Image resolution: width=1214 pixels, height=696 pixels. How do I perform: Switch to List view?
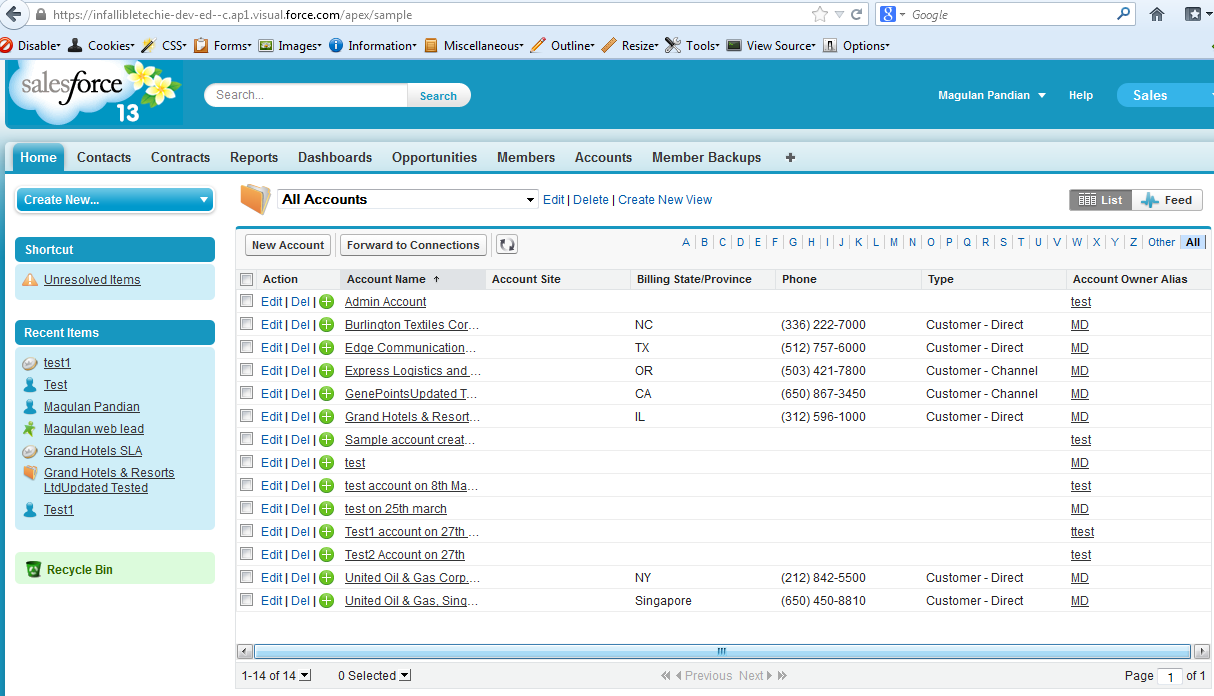pos(1101,200)
